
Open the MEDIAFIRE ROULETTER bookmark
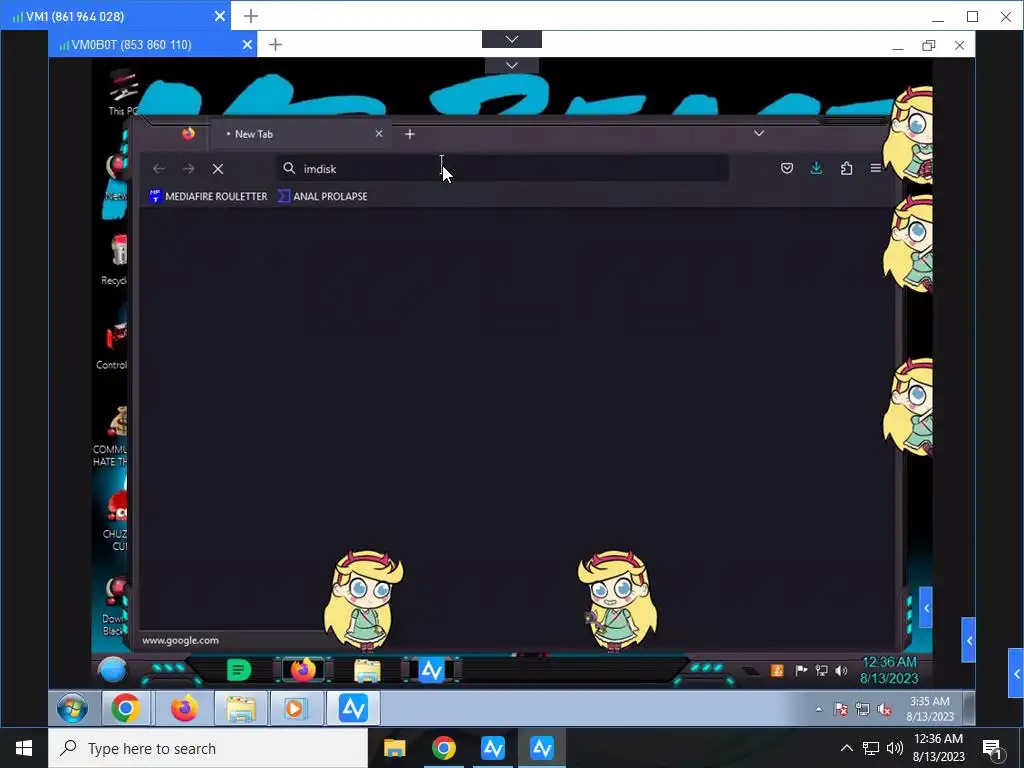pos(208,196)
